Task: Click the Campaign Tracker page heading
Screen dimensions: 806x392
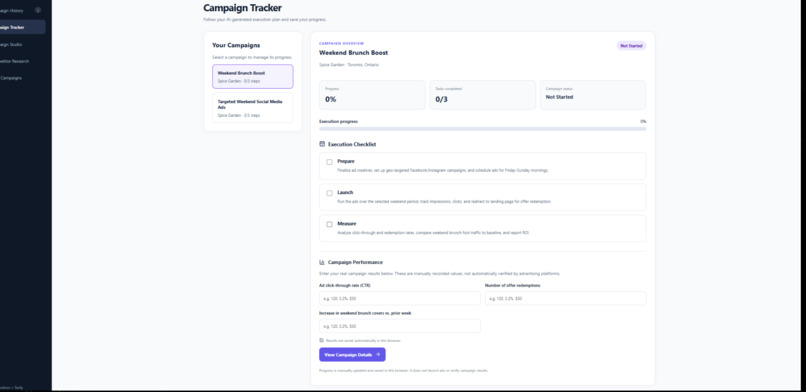Action: (242, 8)
